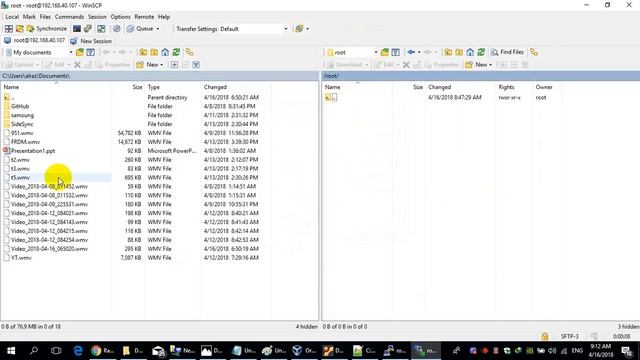Open the New Session tab

pos(91,41)
